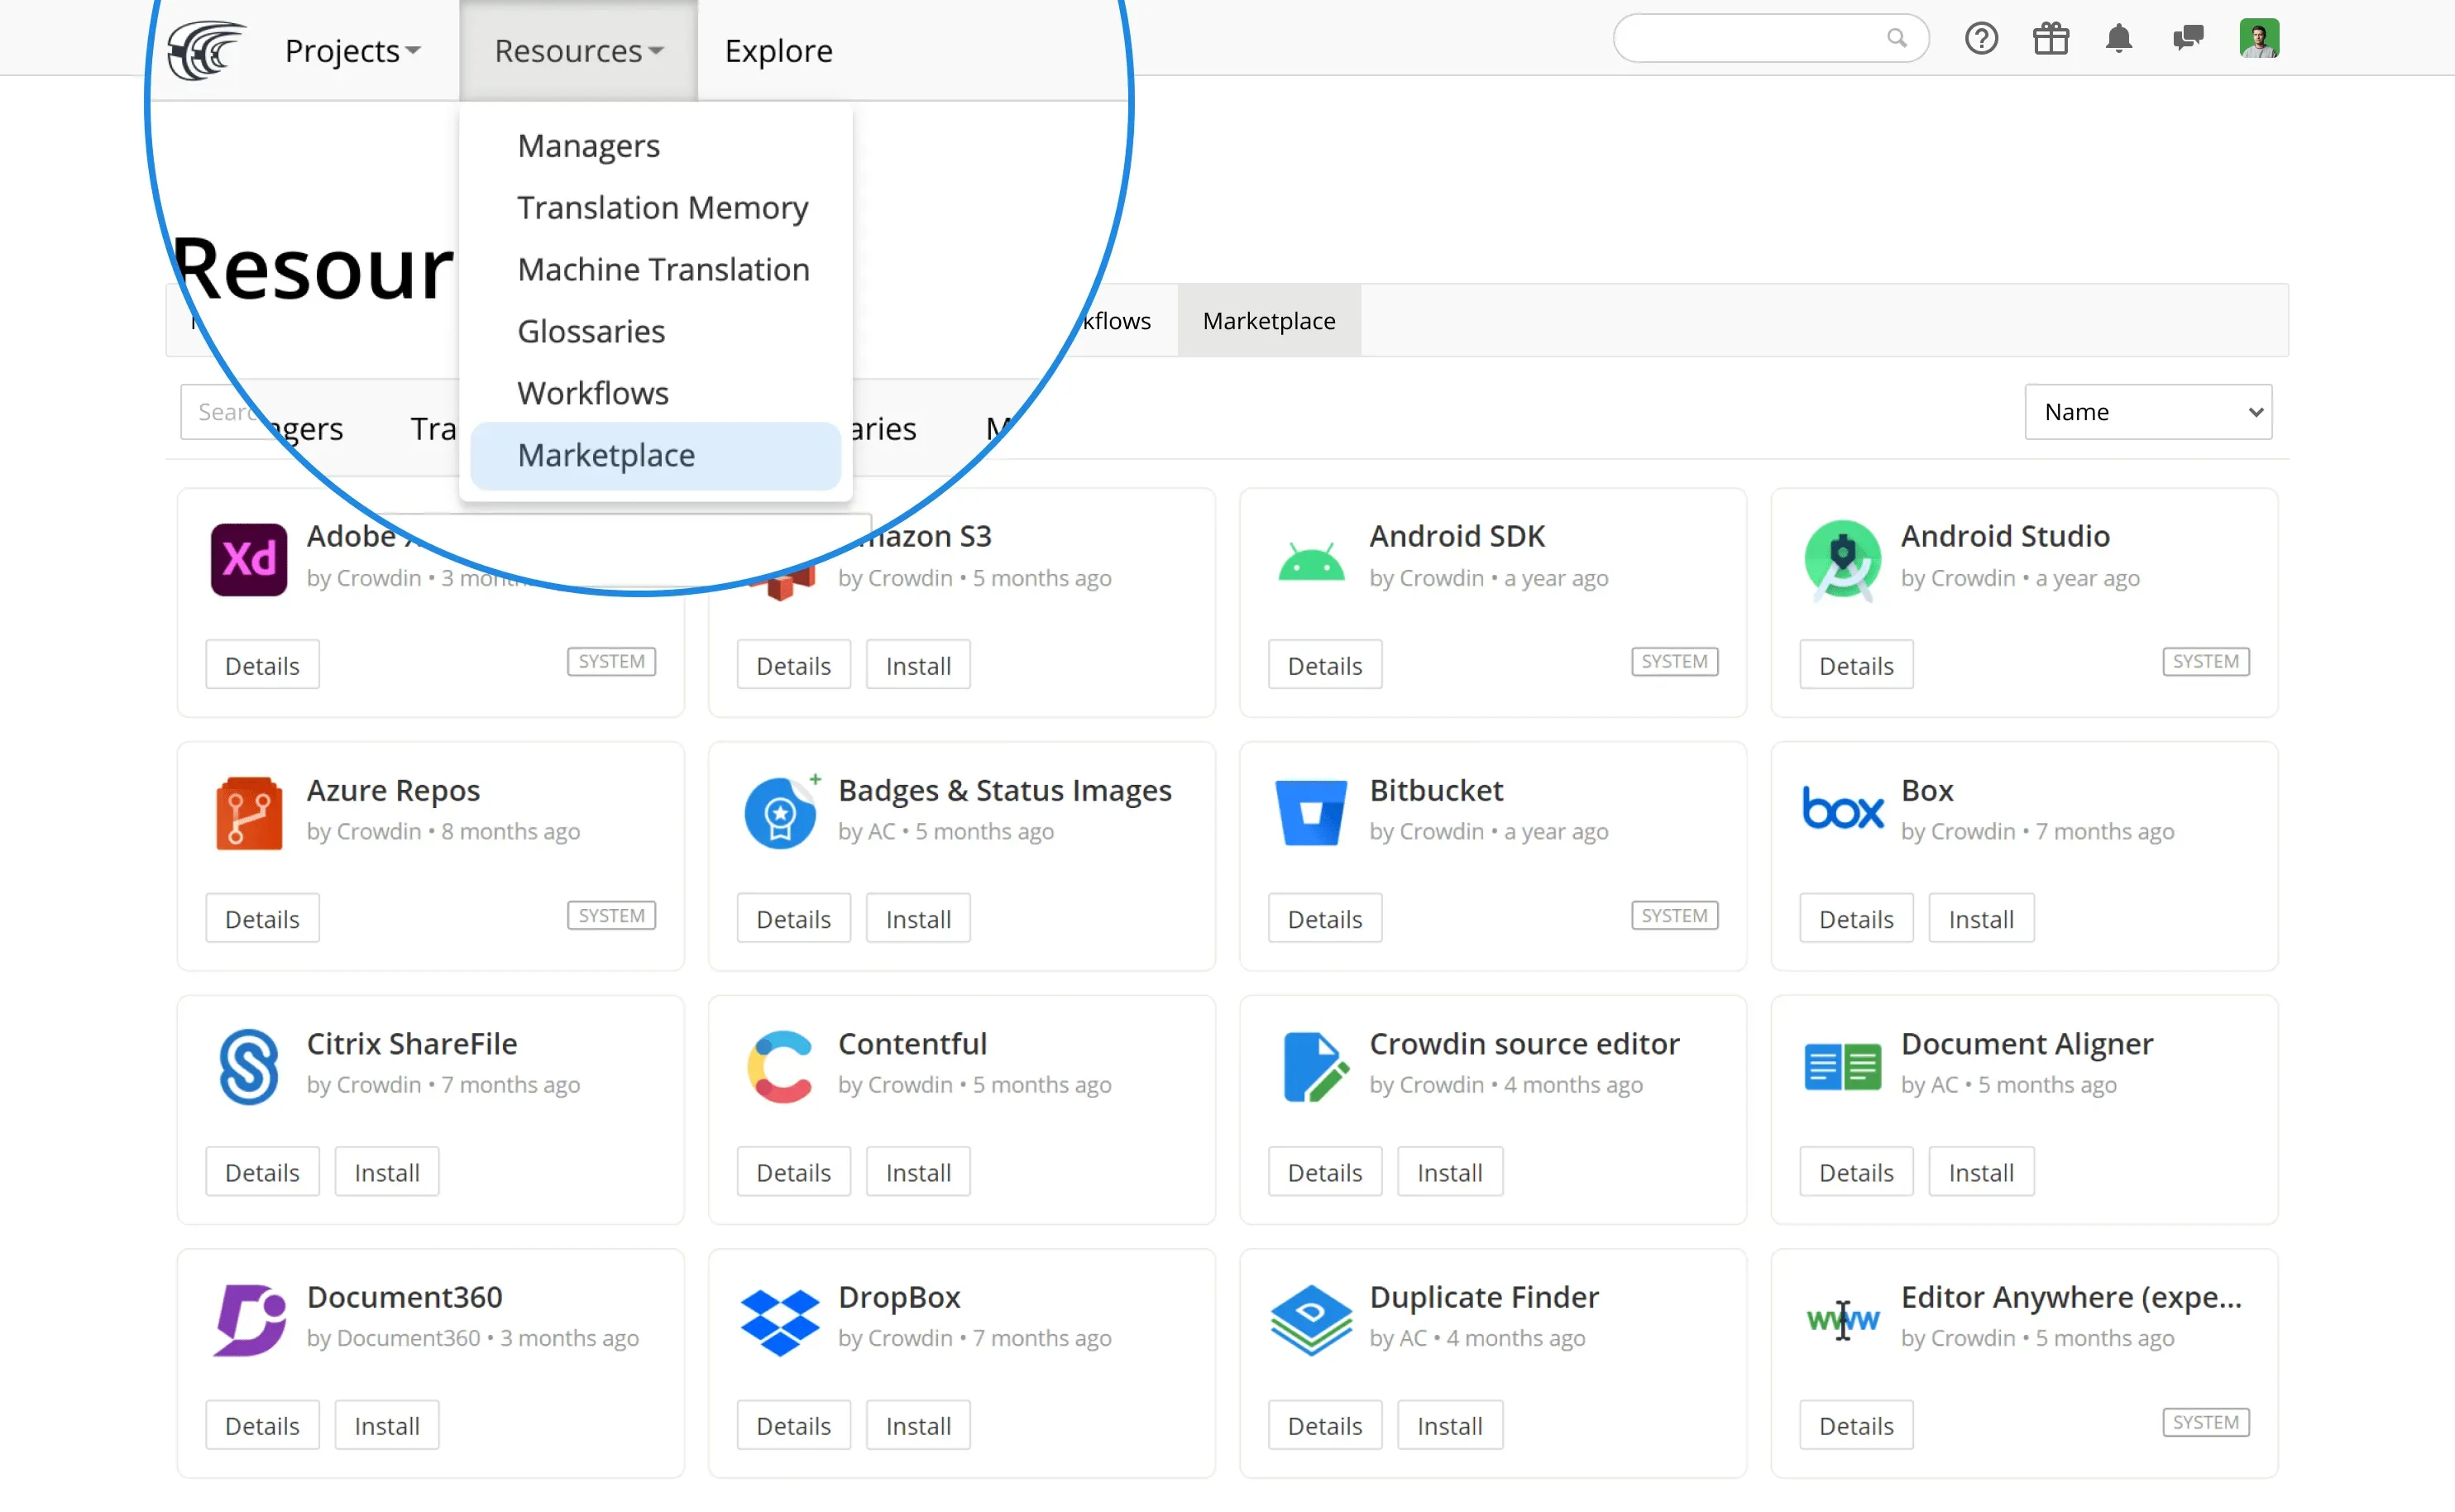
Task: Click the Azure Repos app icon
Action: coord(248,812)
